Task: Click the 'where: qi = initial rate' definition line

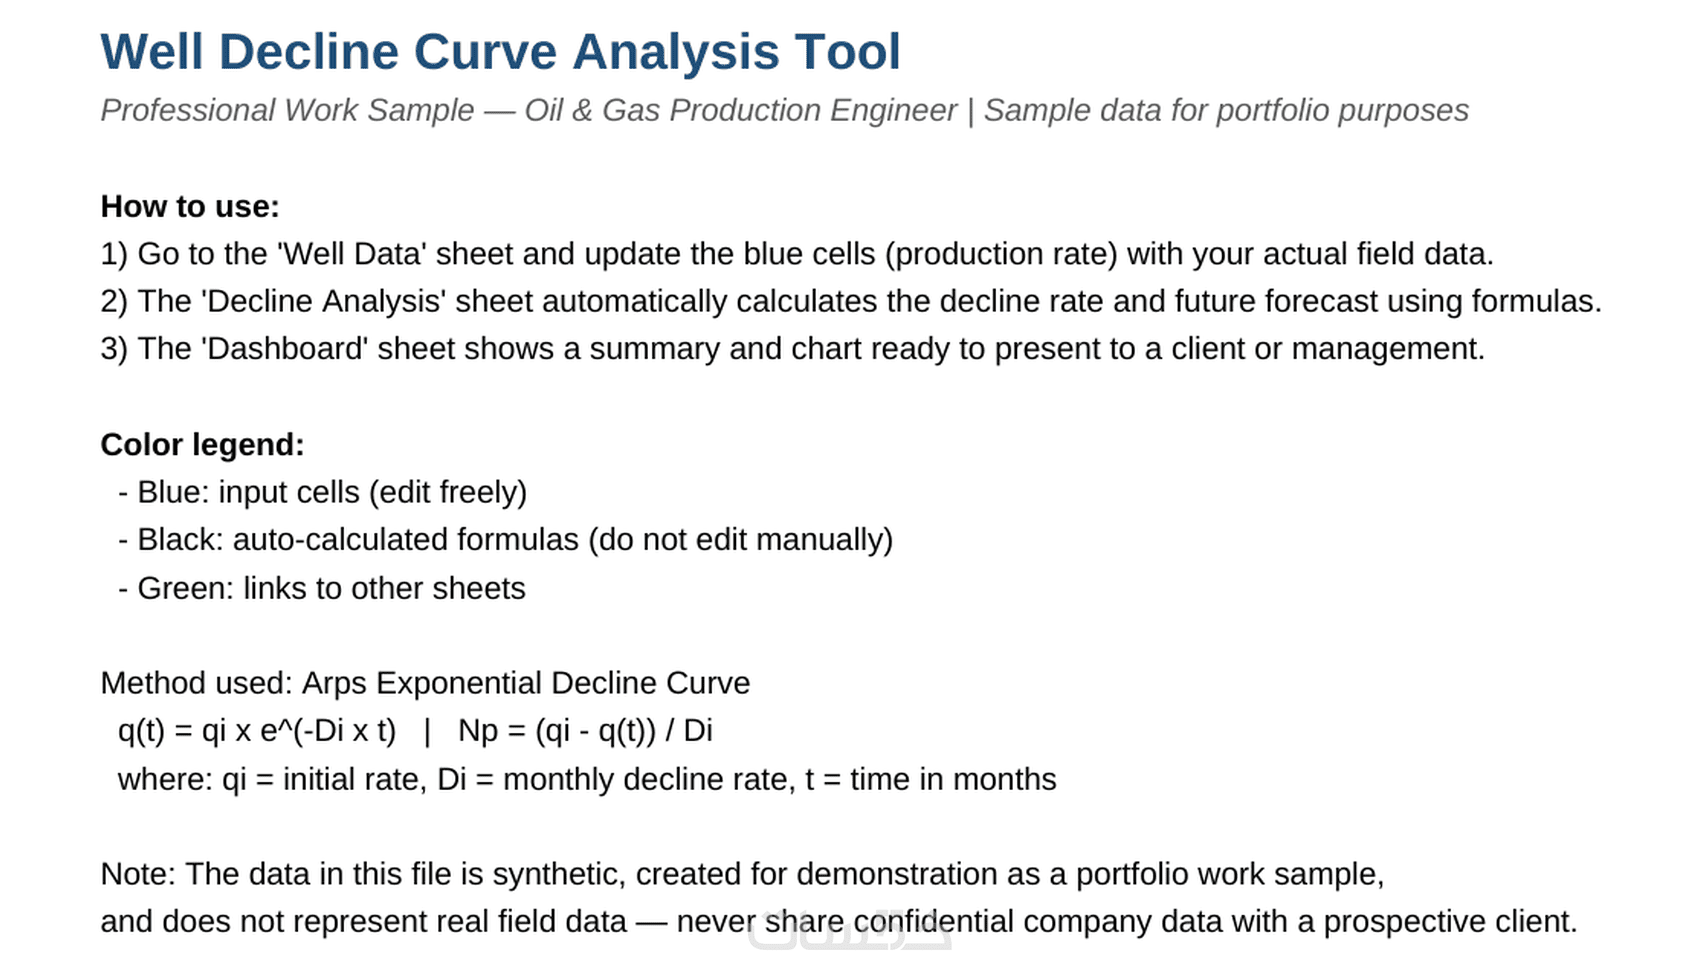Action: (587, 779)
